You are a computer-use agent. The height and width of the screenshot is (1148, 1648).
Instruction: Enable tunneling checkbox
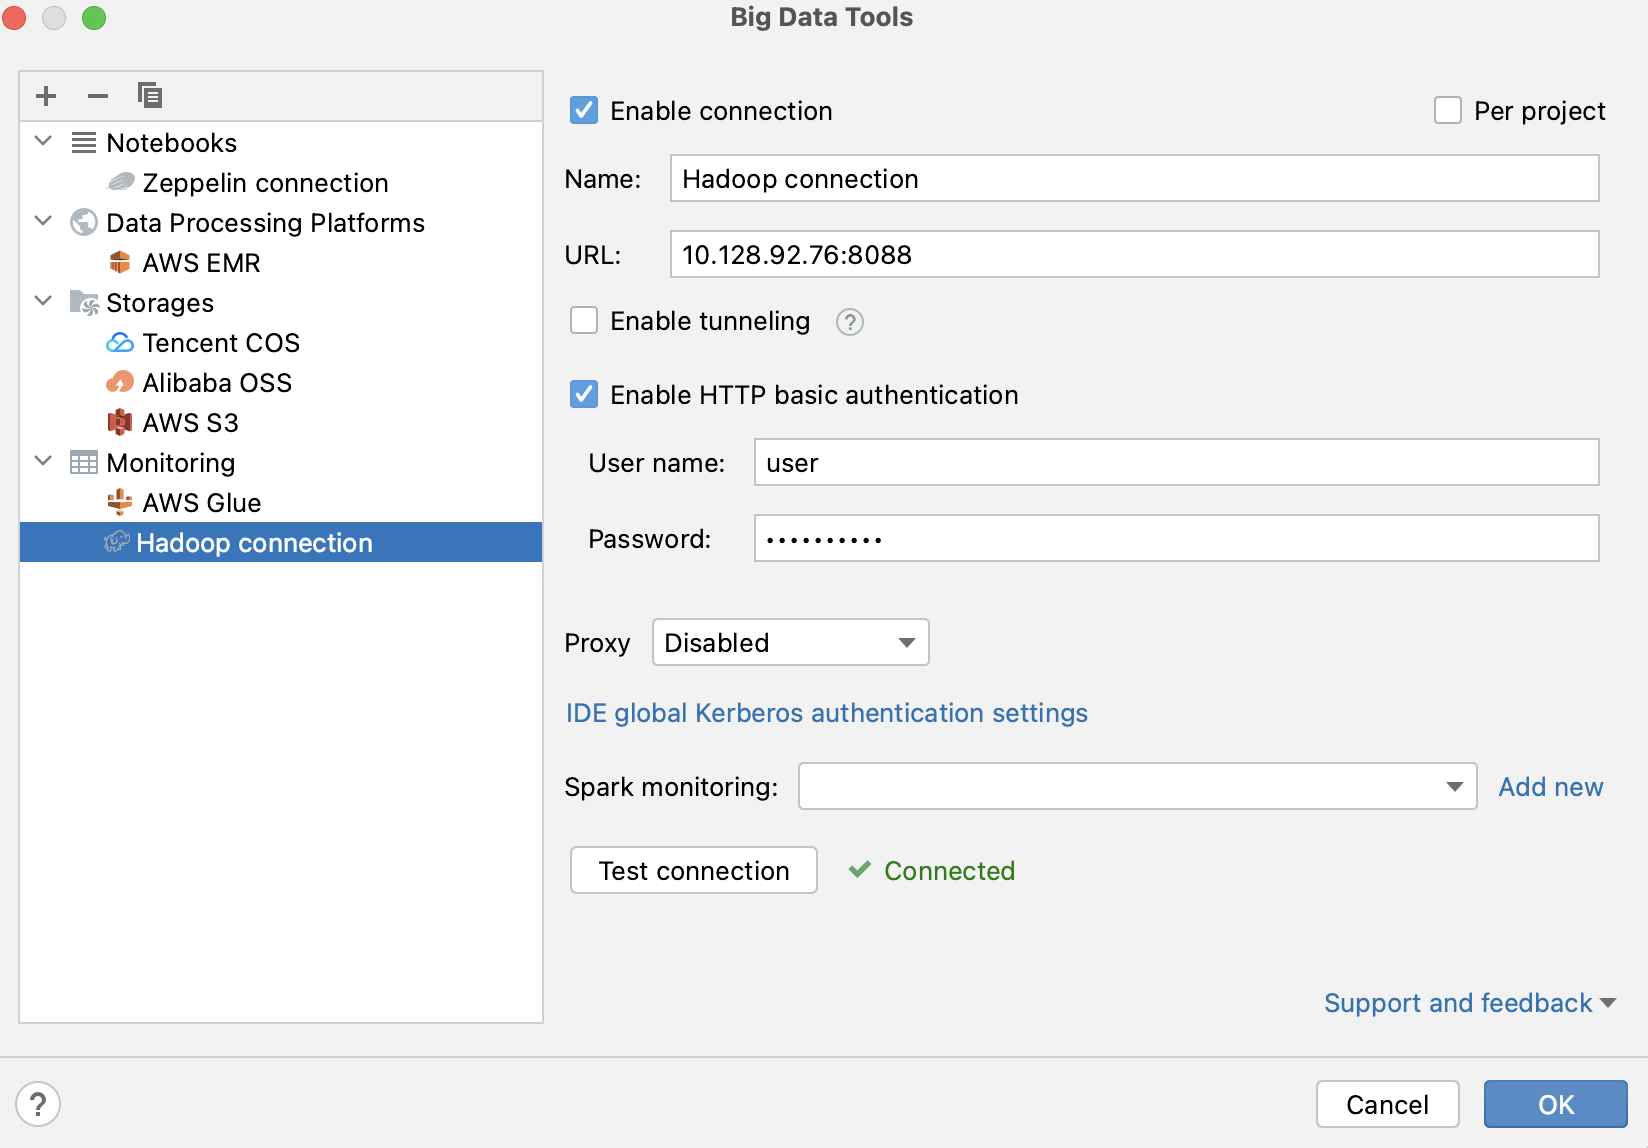pos(584,320)
